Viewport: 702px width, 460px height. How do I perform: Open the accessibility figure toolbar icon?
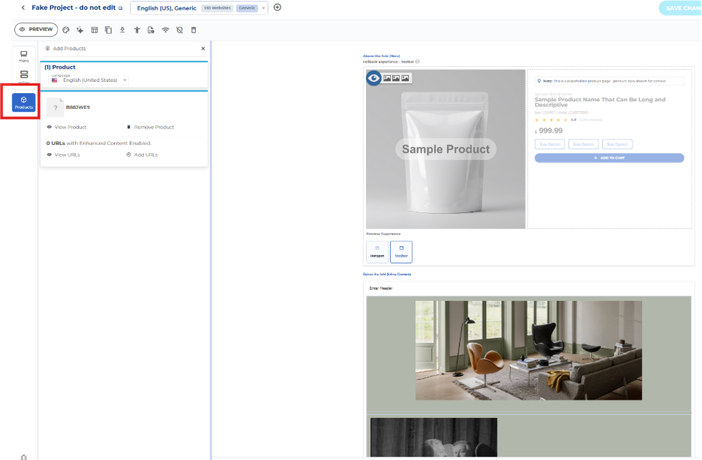coord(137,30)
